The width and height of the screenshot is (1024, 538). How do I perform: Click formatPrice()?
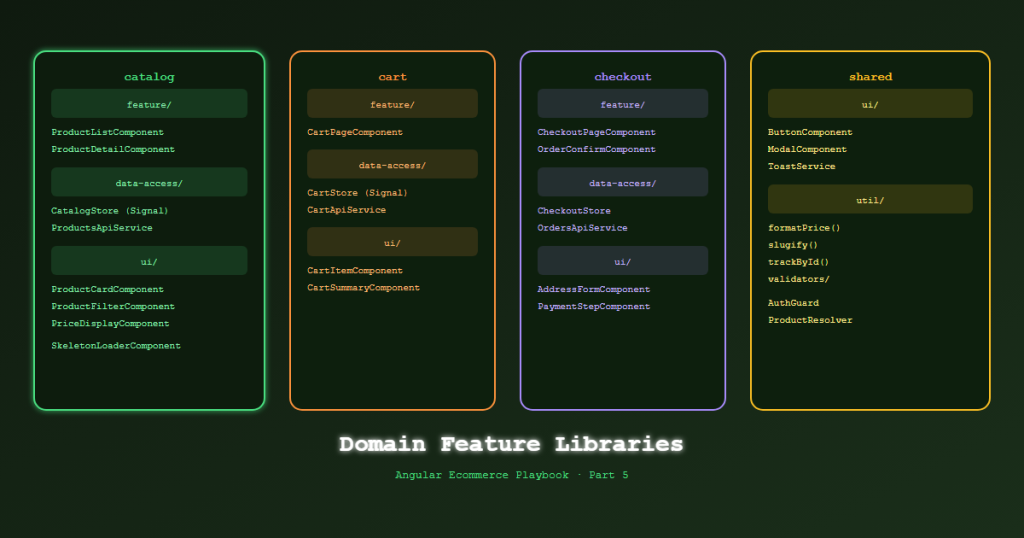[805, 228]
